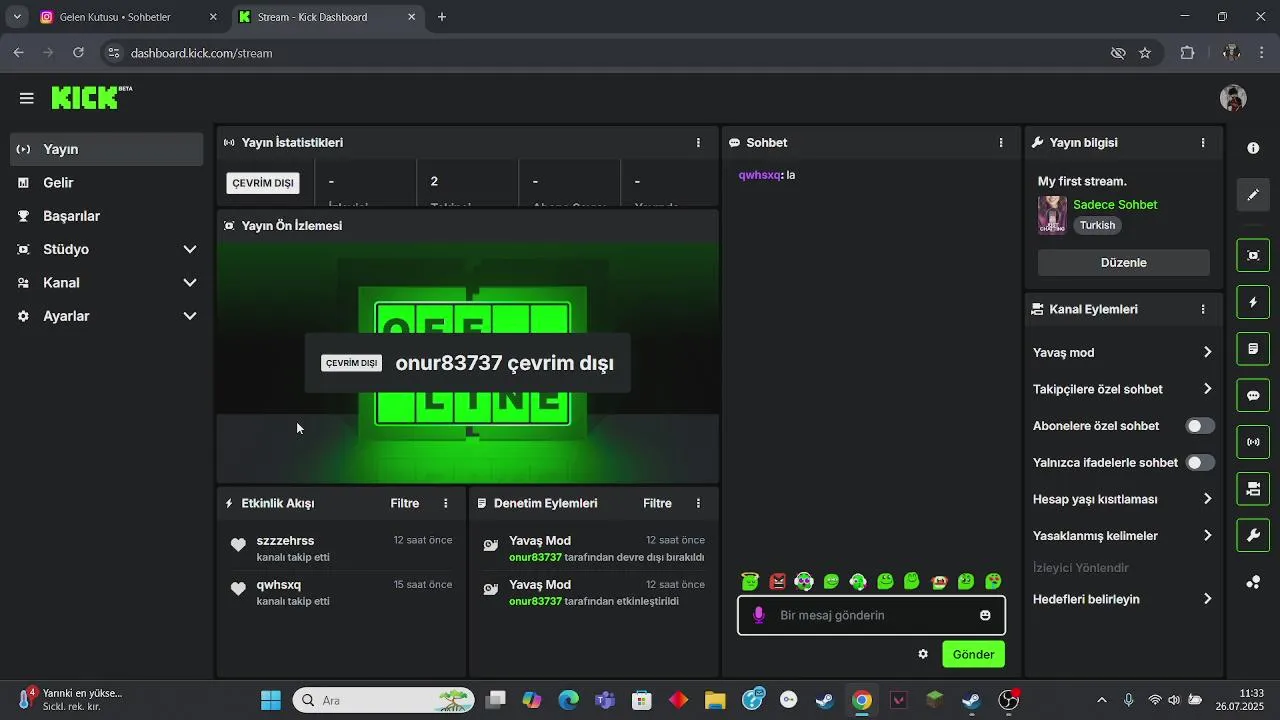Open the profile avatar menu in Kick header
1280x720 pixels.
[1233, 98]
